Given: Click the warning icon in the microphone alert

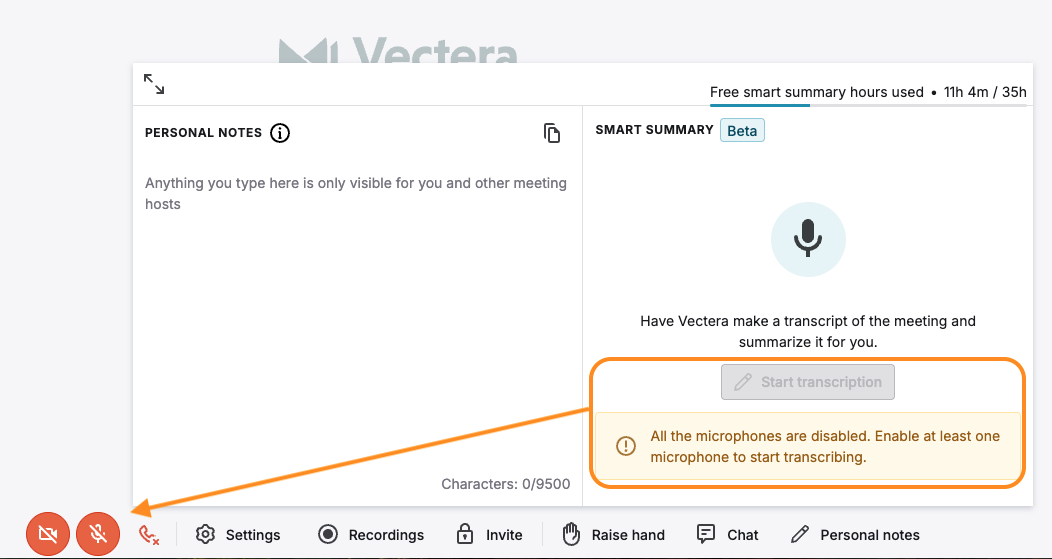Looking at the screenshot, I should coord(626,446).
